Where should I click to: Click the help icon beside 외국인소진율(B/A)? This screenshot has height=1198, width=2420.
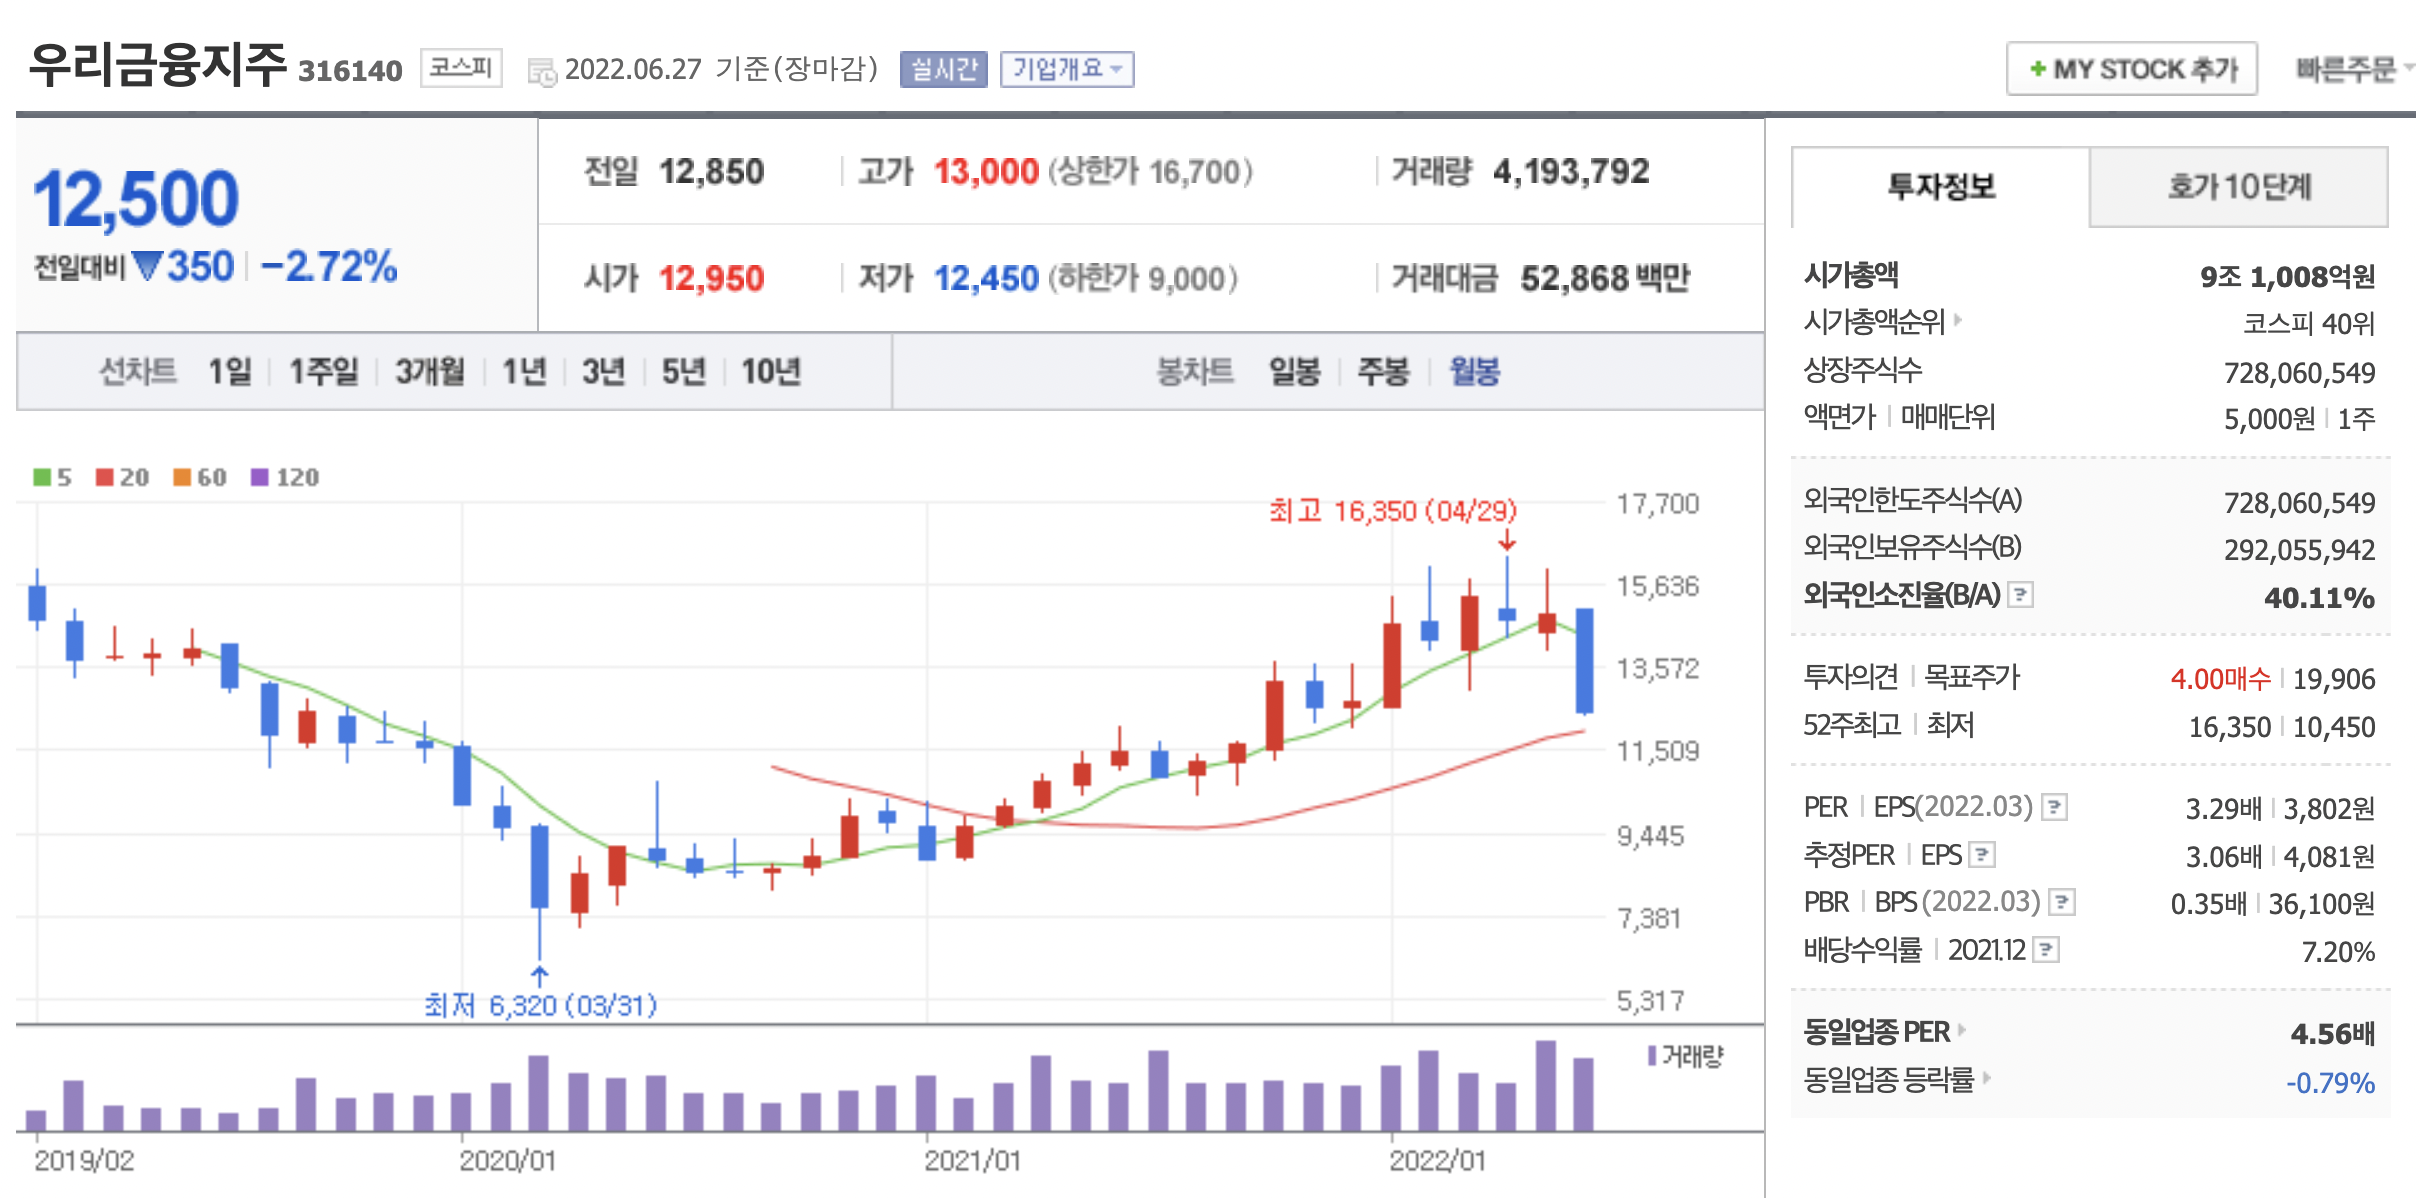click(x=2020, y=595)
